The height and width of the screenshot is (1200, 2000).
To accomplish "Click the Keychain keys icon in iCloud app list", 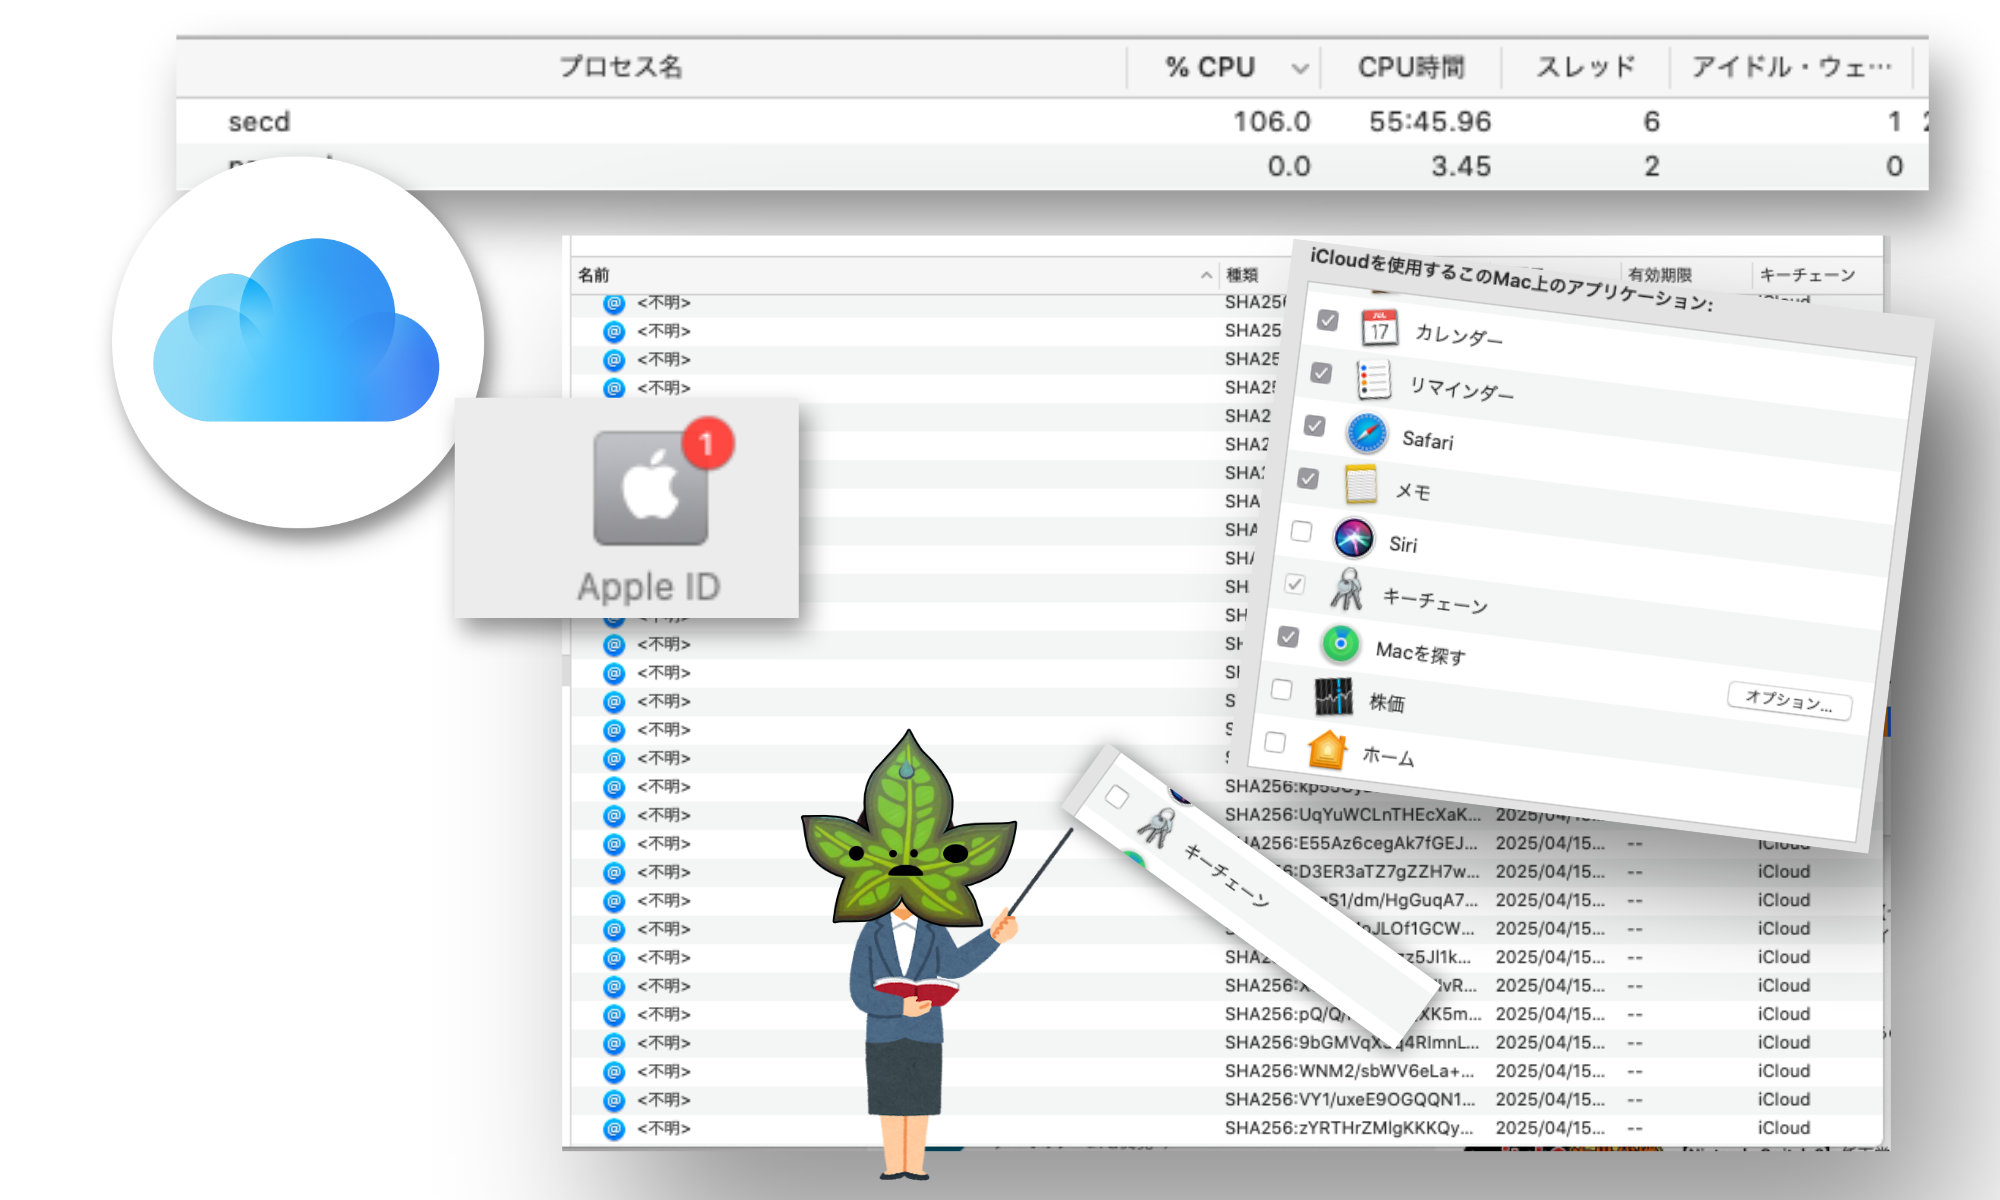I will 1347,590.
